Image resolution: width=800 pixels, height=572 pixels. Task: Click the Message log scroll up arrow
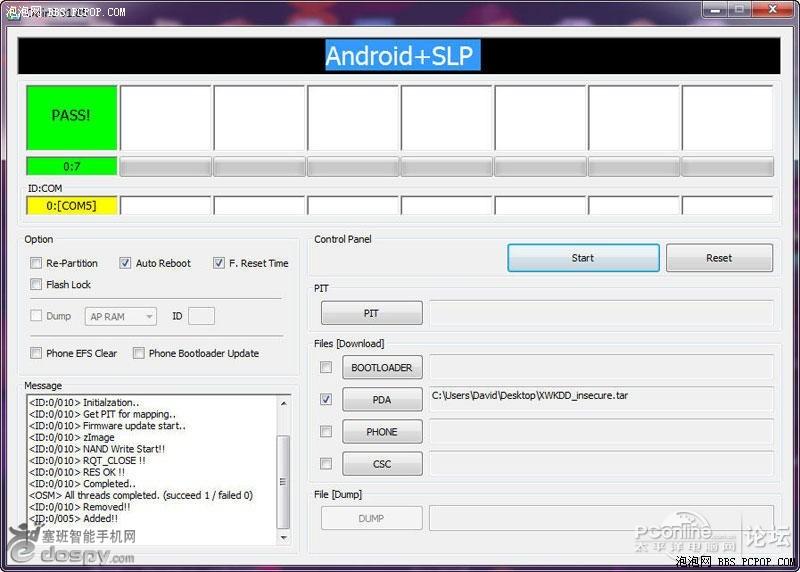pos(284,403)
